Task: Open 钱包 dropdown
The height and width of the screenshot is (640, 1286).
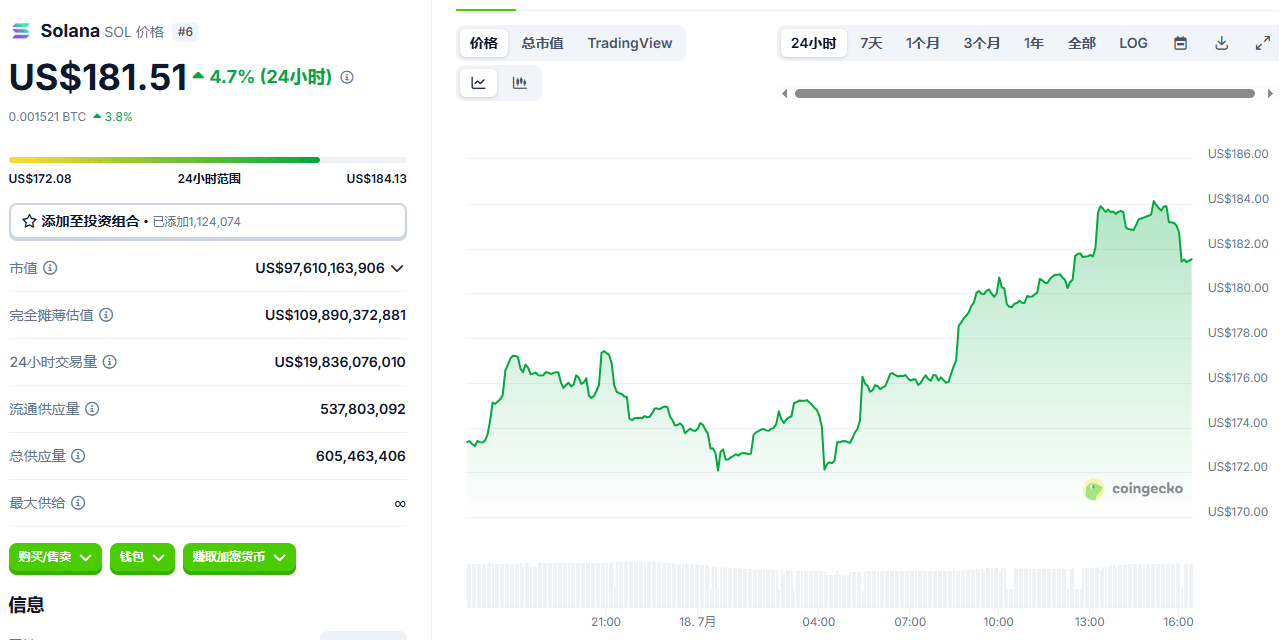Action: pyautogui.click(x=142, y=557)
